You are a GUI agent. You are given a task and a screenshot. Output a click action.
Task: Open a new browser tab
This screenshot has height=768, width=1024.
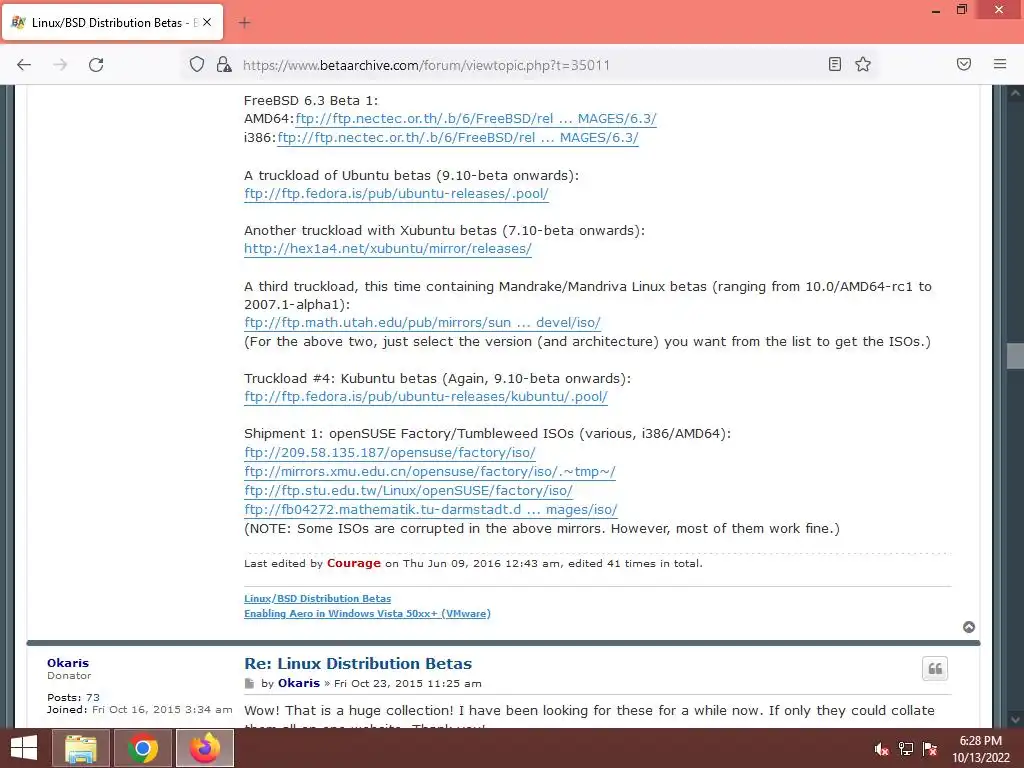244,23
